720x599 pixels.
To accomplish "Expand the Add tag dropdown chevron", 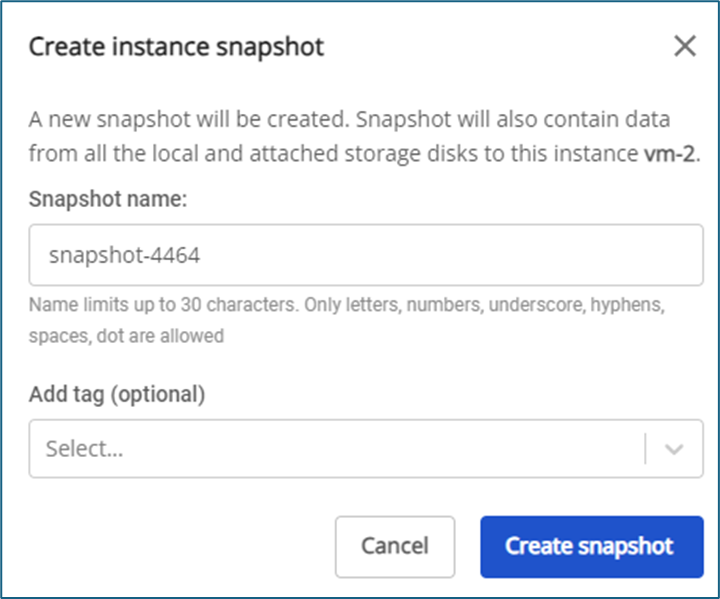I will 674,449.
